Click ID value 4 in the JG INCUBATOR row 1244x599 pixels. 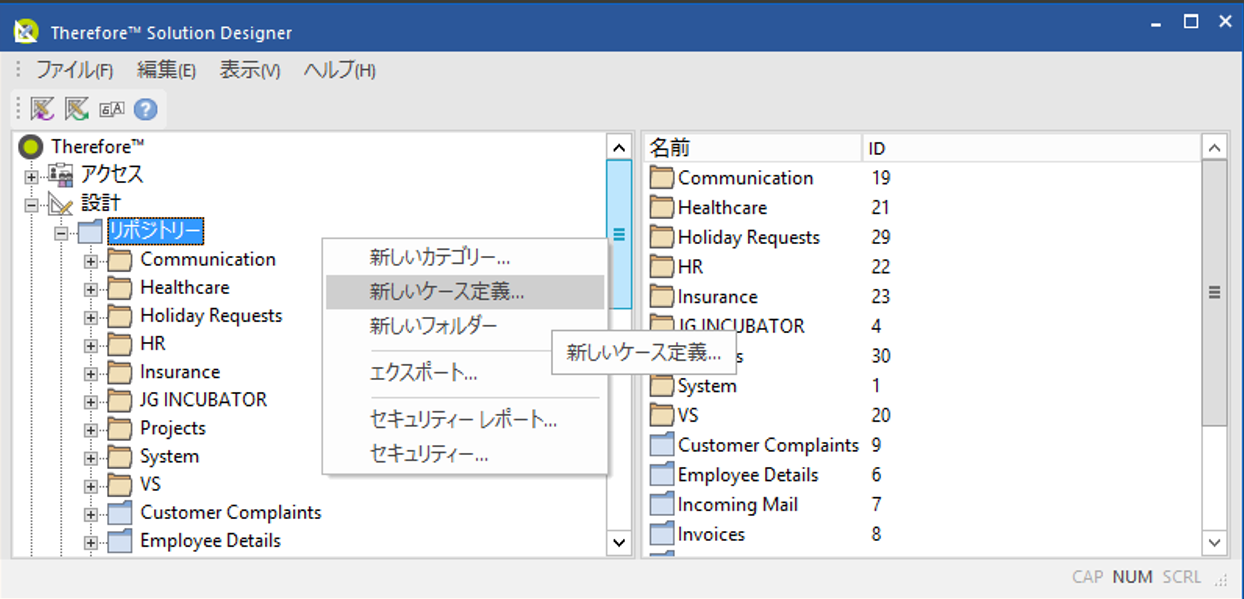click(876, 326)
